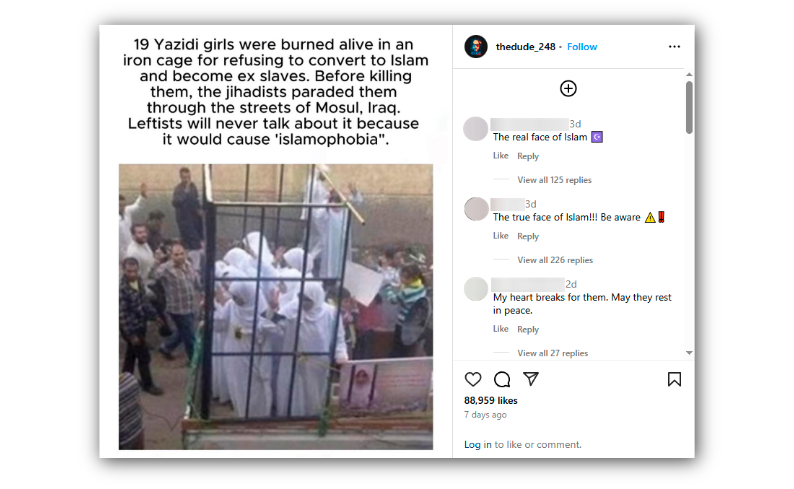The height and width of the screenshot is (489, 794).
Task: Like the 'real face of Islam' comment
Action: (x=500, y=156)
